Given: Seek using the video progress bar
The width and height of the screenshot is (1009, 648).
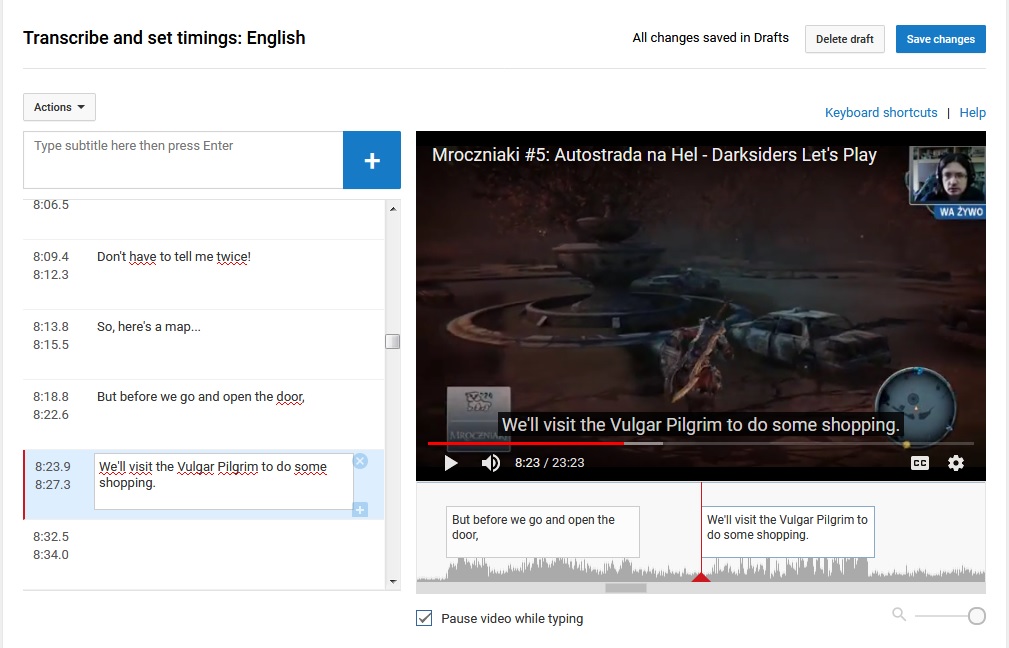Looking at the screenshot, I should [x=701, y=443].
